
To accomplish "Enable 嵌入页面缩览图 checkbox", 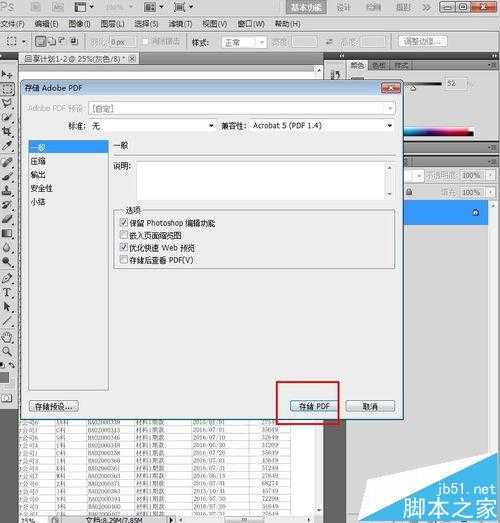I will point(124,235).
